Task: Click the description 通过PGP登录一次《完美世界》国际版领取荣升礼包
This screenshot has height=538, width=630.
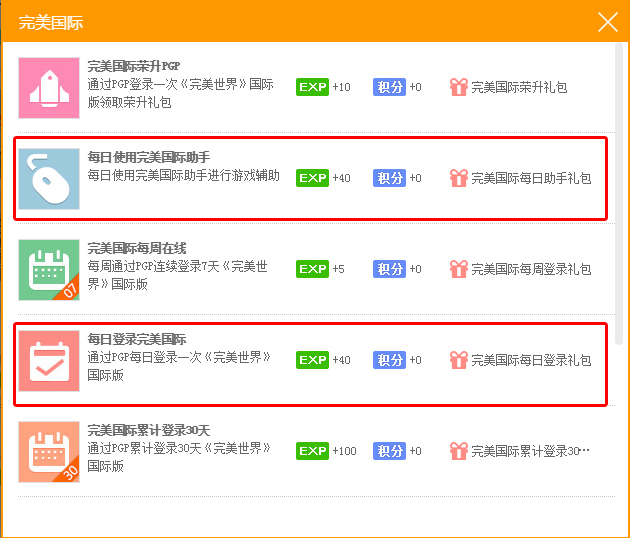Action: pyautogui.click(x=181, y=94)
